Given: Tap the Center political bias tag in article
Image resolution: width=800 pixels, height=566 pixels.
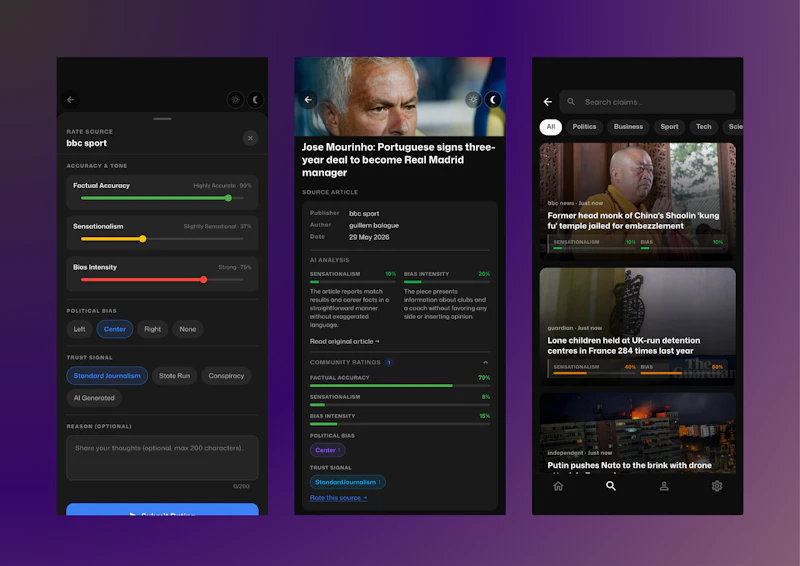Looking at the screenshot, I should pos(328,450).
